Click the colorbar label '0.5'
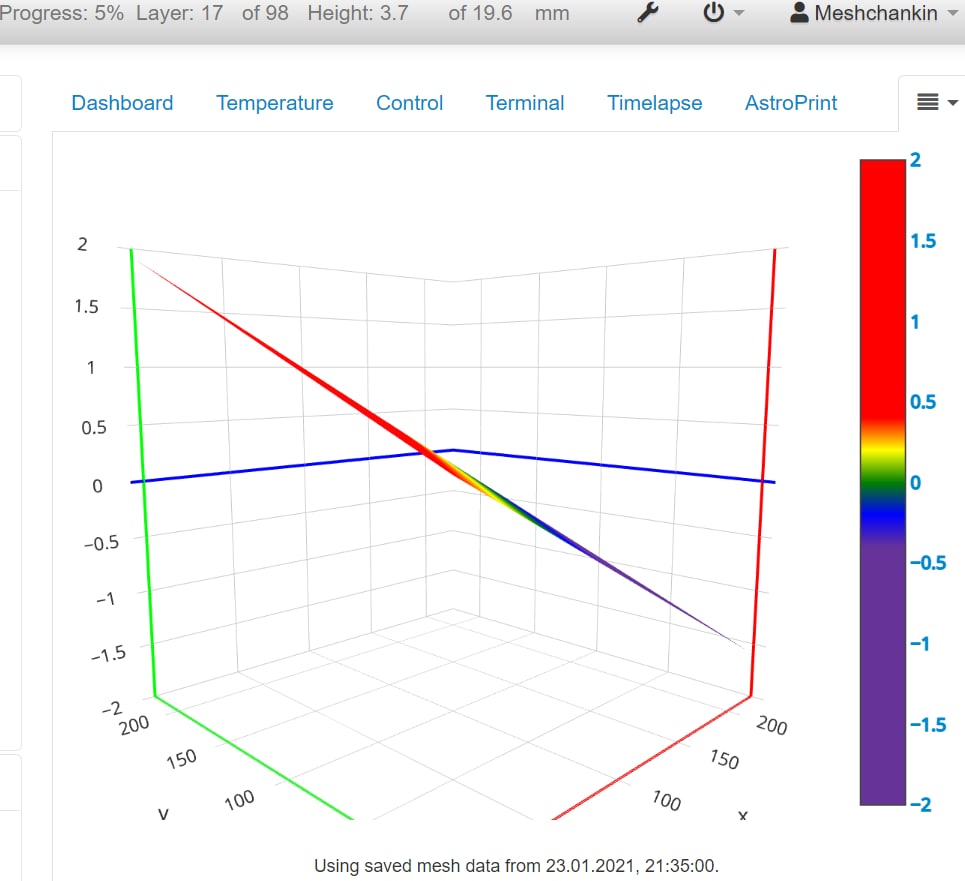The image size is (965, 881). point(923,402)
